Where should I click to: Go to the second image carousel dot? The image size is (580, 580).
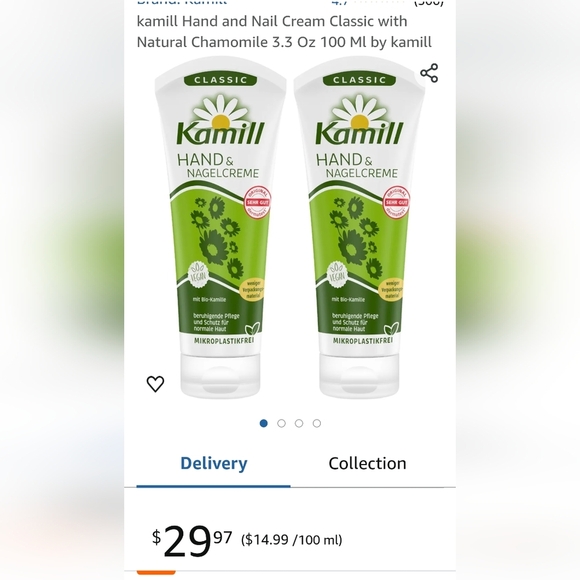tap(281, 423)
